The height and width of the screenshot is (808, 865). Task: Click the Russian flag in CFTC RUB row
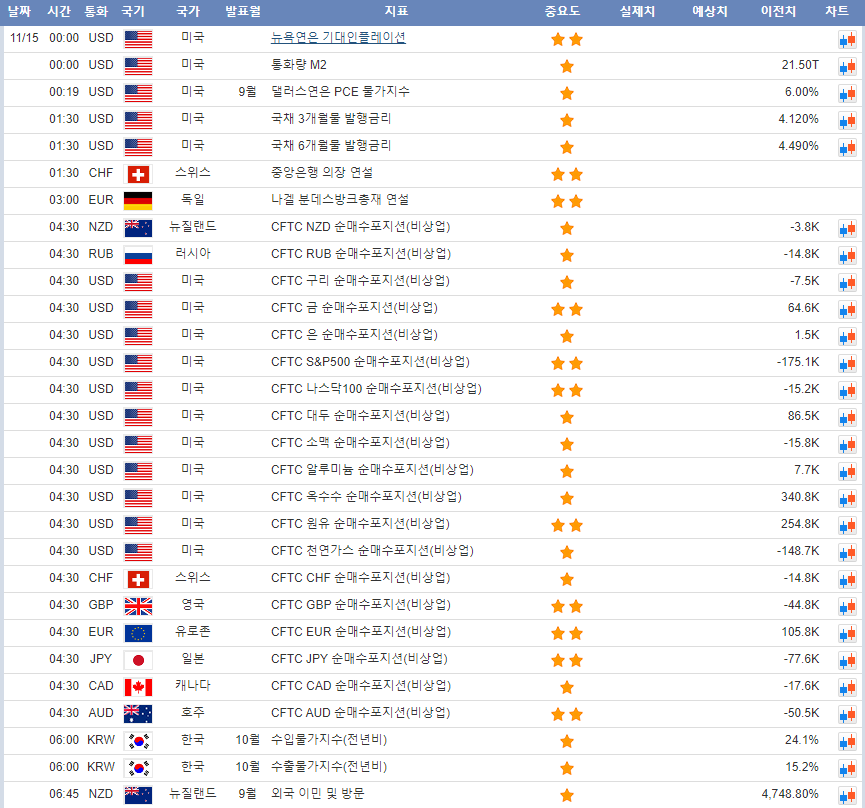click(x=138, y=255)
